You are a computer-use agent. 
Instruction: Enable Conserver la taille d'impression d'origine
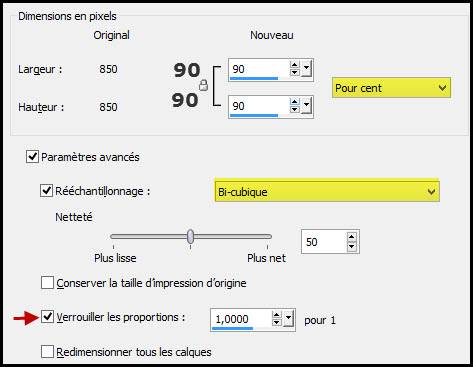47,283
